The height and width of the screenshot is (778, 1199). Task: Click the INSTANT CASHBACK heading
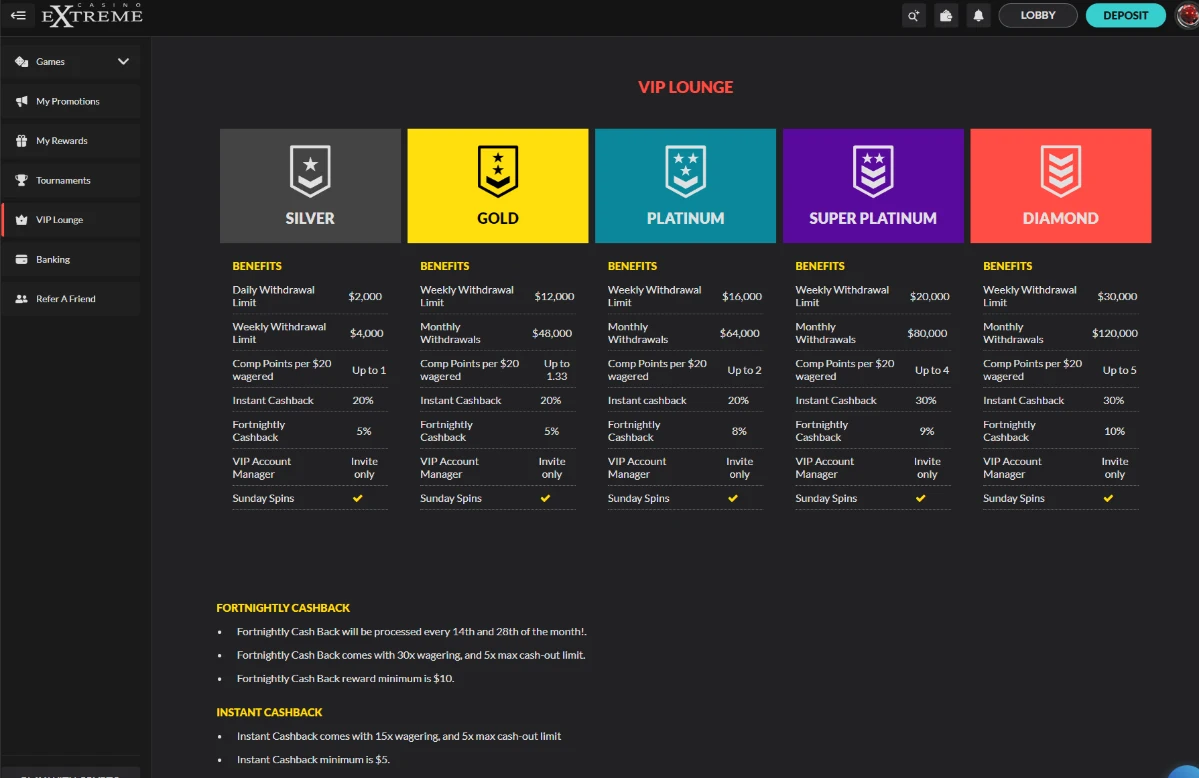pyautogui.click(x=269, y=712)
